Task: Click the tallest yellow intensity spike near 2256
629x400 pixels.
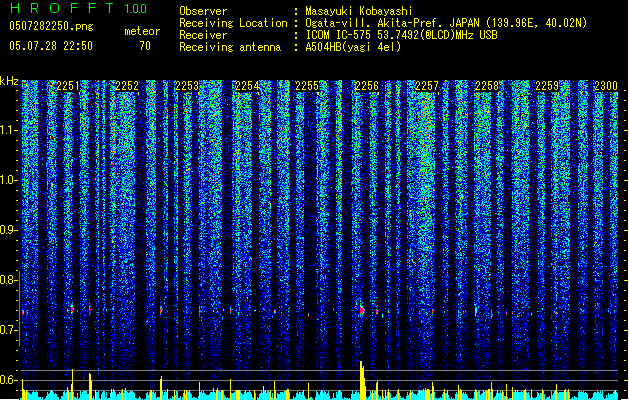Action: (x=363, y=380)
